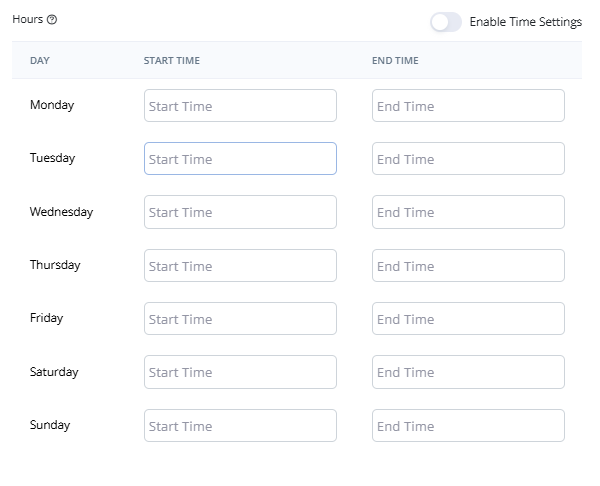
Task: Click Monday Start Time field
Action: (x=240, y=106)
